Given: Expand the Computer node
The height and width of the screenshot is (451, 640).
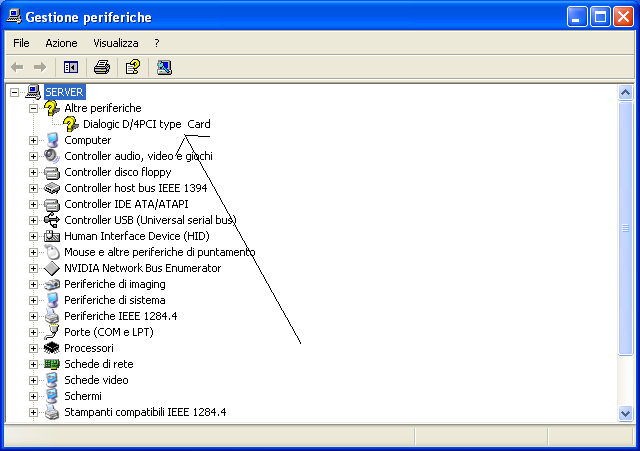Looking at the screenshot, I should point(33,140).
